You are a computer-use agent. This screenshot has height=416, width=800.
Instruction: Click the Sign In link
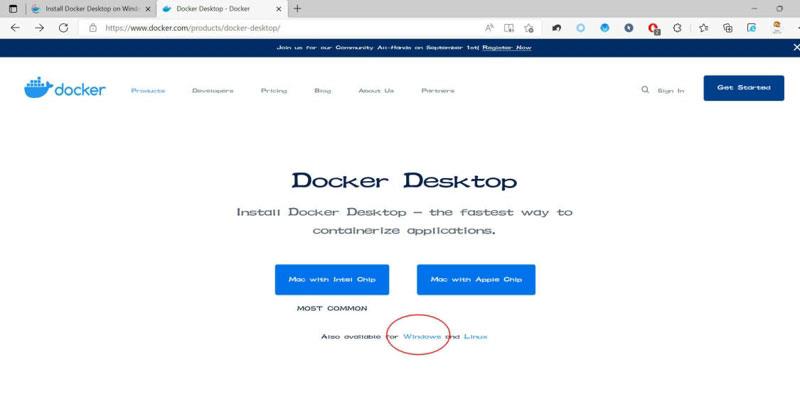coord(671,91)
